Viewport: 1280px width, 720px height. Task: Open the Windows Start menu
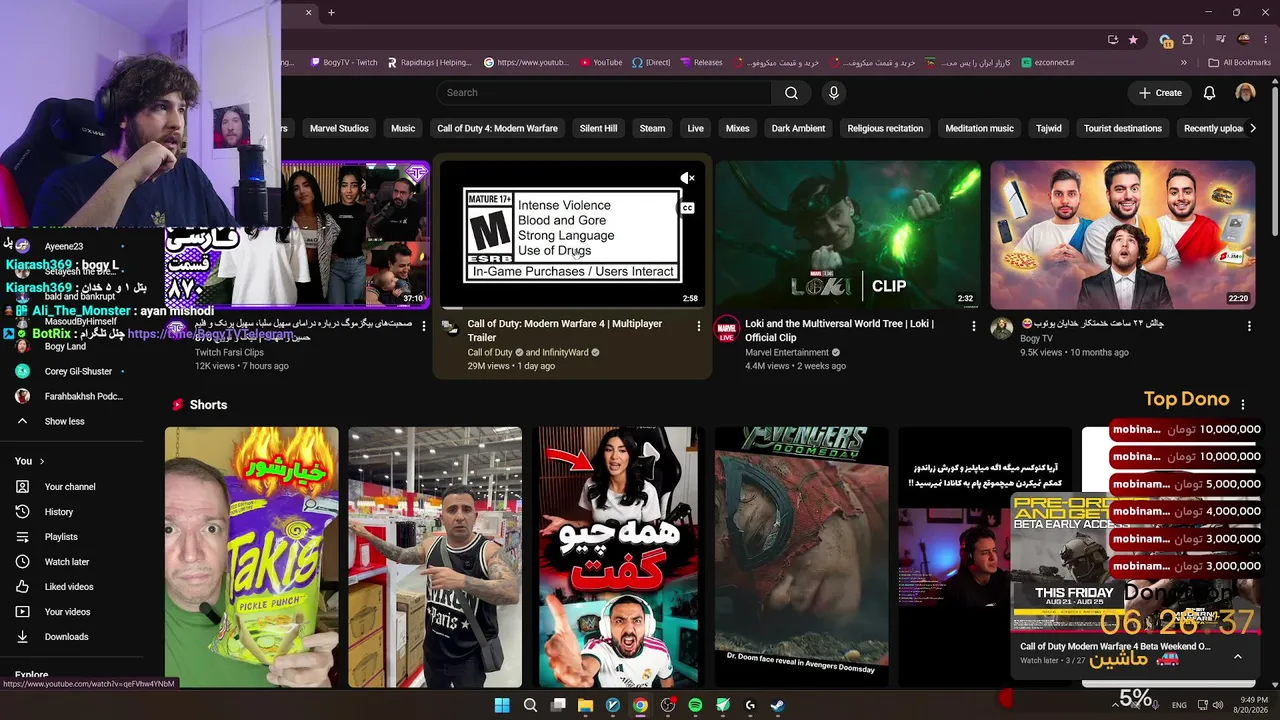pos(502,705)
